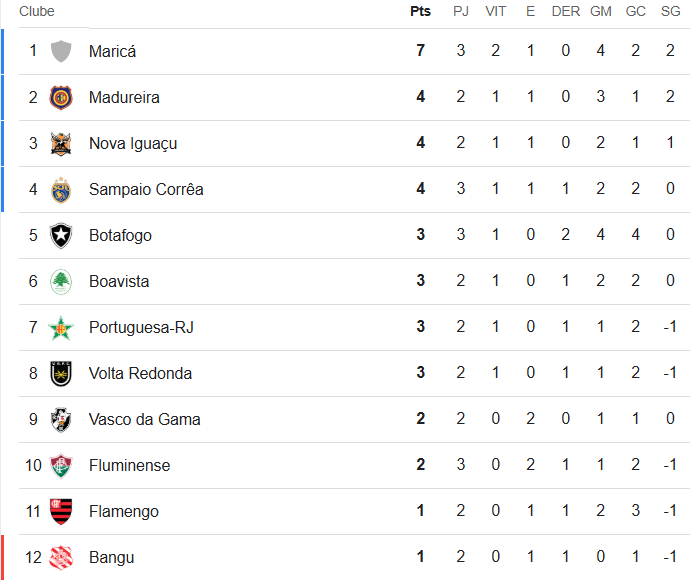This screenshot has width=690, height=580.
Task: Click the Fluminense club crest
Action: tap(61, 465)
